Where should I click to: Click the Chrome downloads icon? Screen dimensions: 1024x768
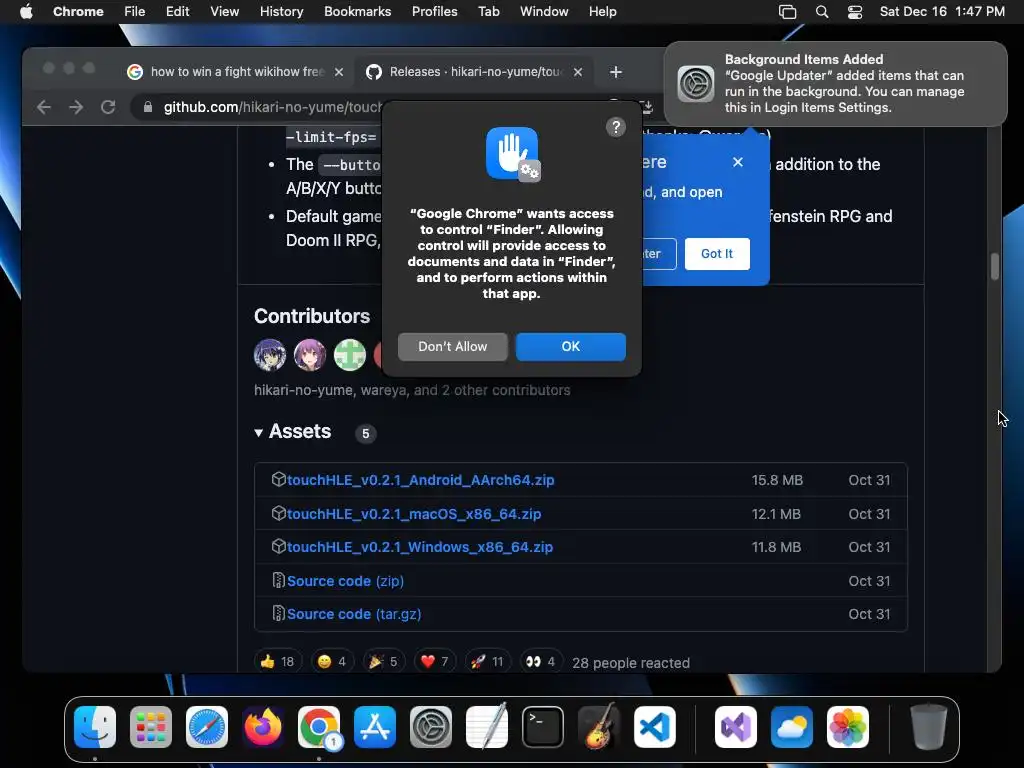(647, 107)
